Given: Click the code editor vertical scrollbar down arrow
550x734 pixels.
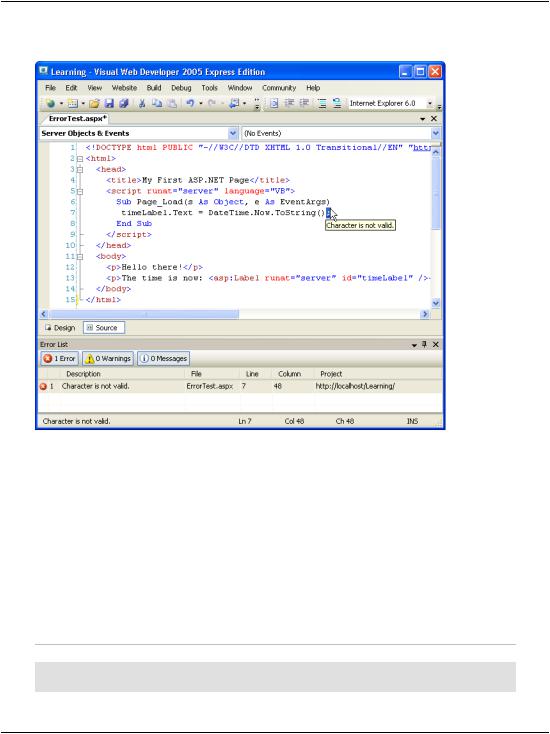Looking at the screenshot, I should 436,303.
